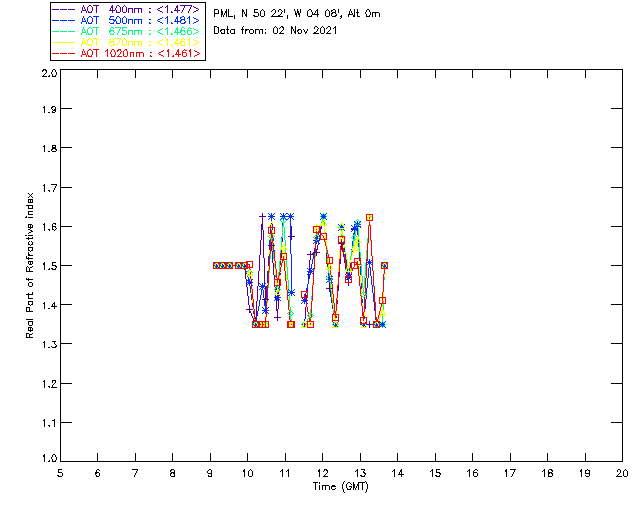Click the y-axis tick label '1.9'
Viewport: 640px width, 512px height.
[49, 109]
